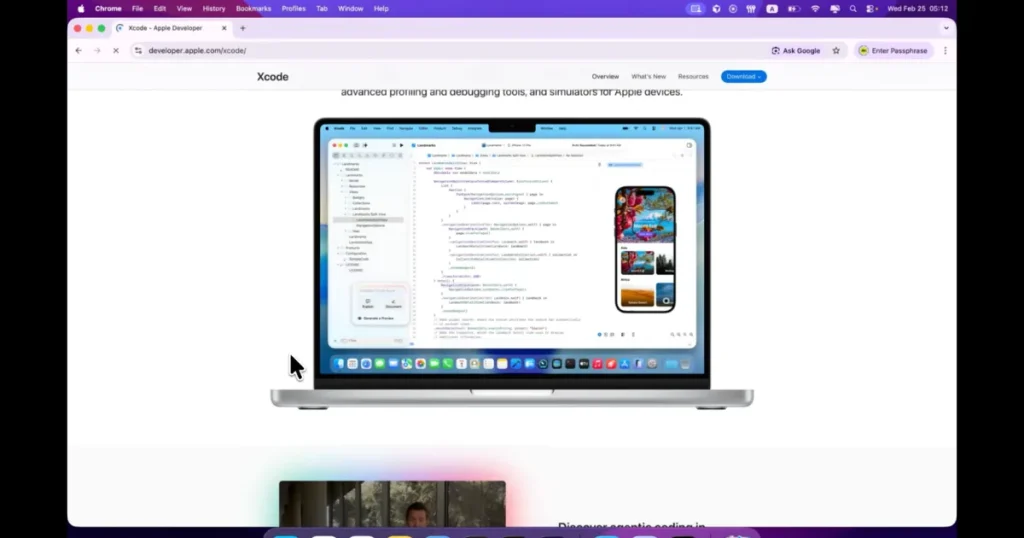This screenshot has width=1024, height=538.
Task: Open the What's New link
Action: [x=648, y=76]
